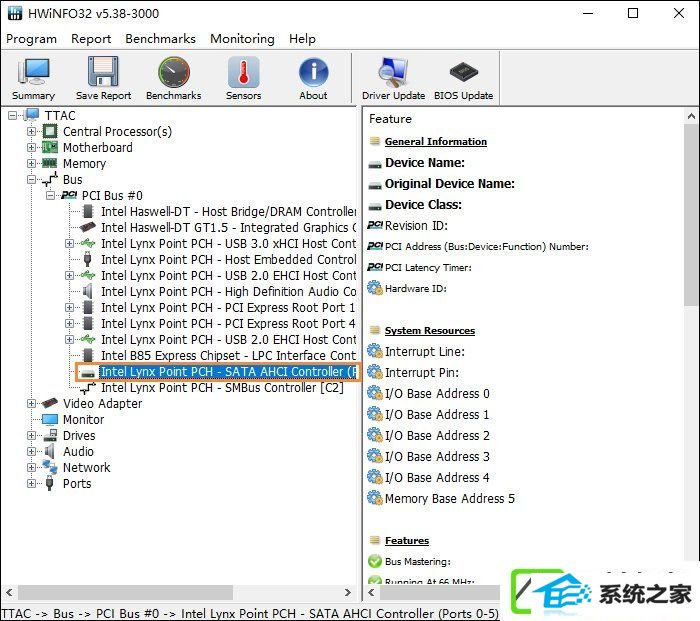Click the Motherboard icon in tree
700x621 pixels.
[x=50, y=147]
